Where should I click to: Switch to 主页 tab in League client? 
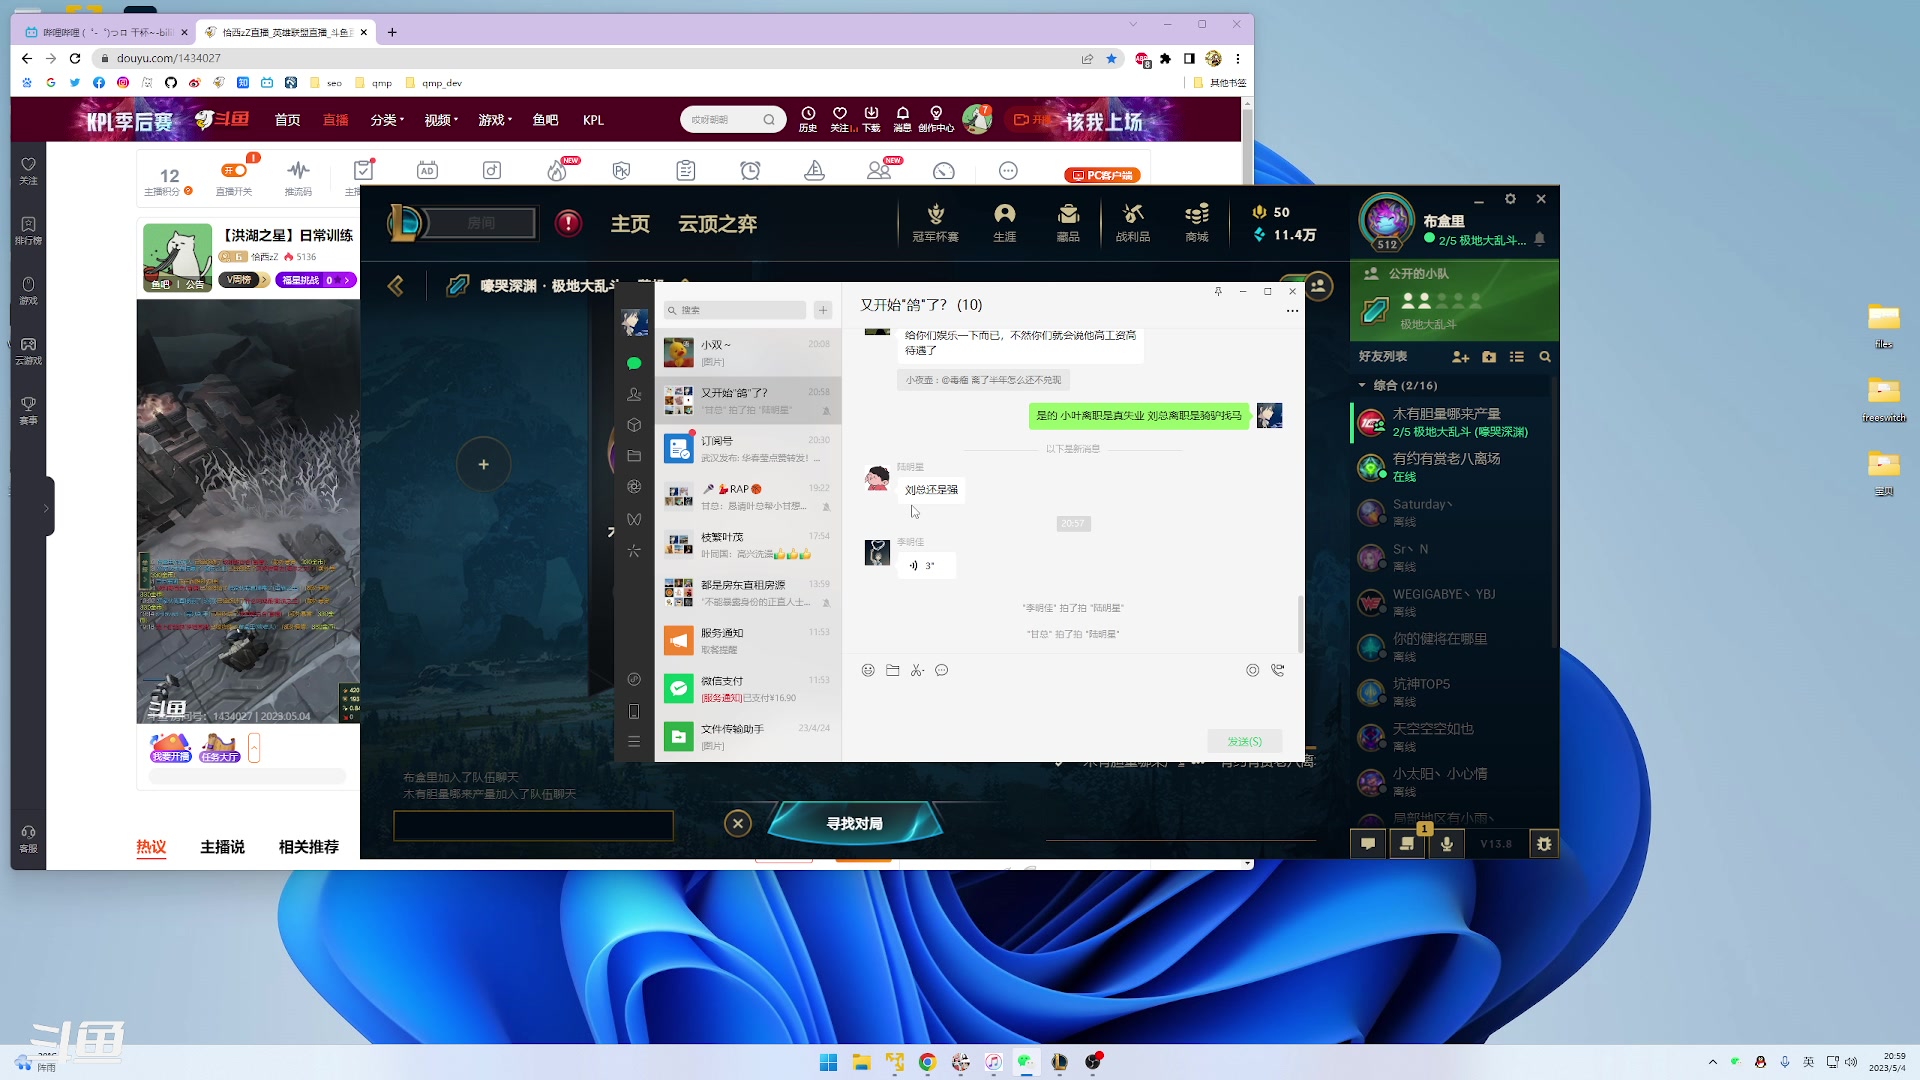coord(630,224)
